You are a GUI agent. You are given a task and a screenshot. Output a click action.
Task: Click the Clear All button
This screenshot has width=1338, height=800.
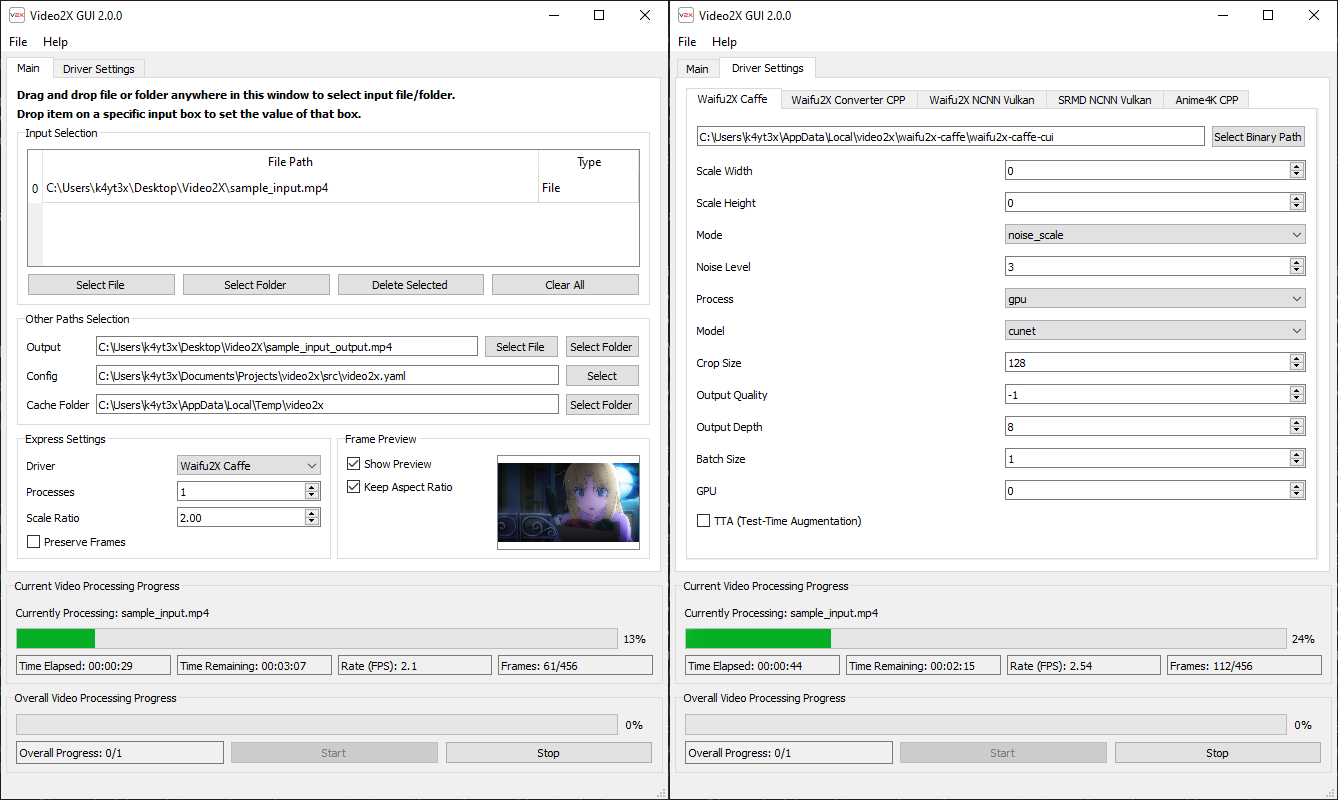click(x=565, y=285)
